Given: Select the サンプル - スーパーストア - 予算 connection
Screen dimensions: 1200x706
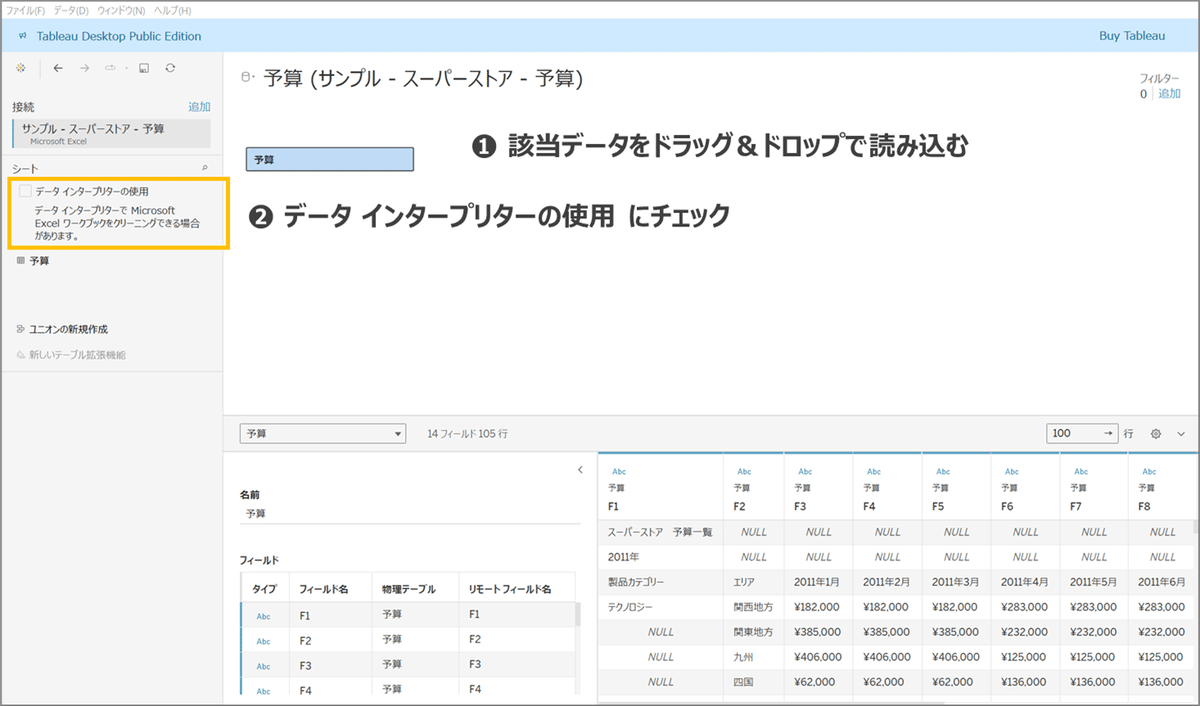Looking at the screenshot, I should (112, 134).
